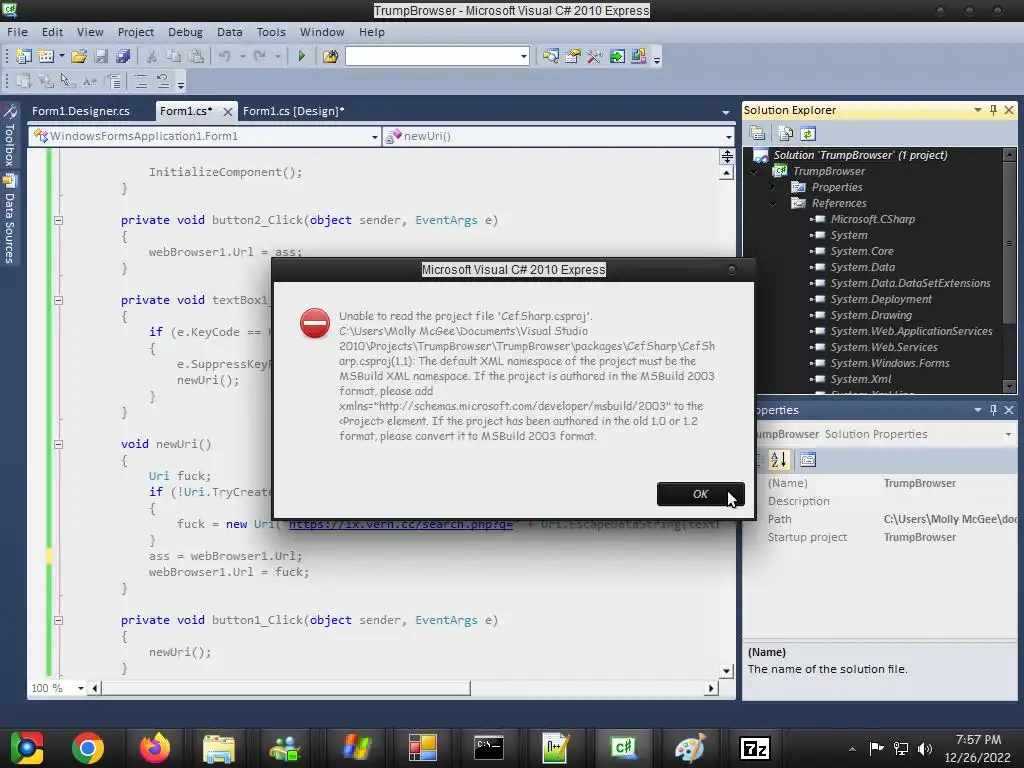Open the Project menu

(x=135, y=32)
